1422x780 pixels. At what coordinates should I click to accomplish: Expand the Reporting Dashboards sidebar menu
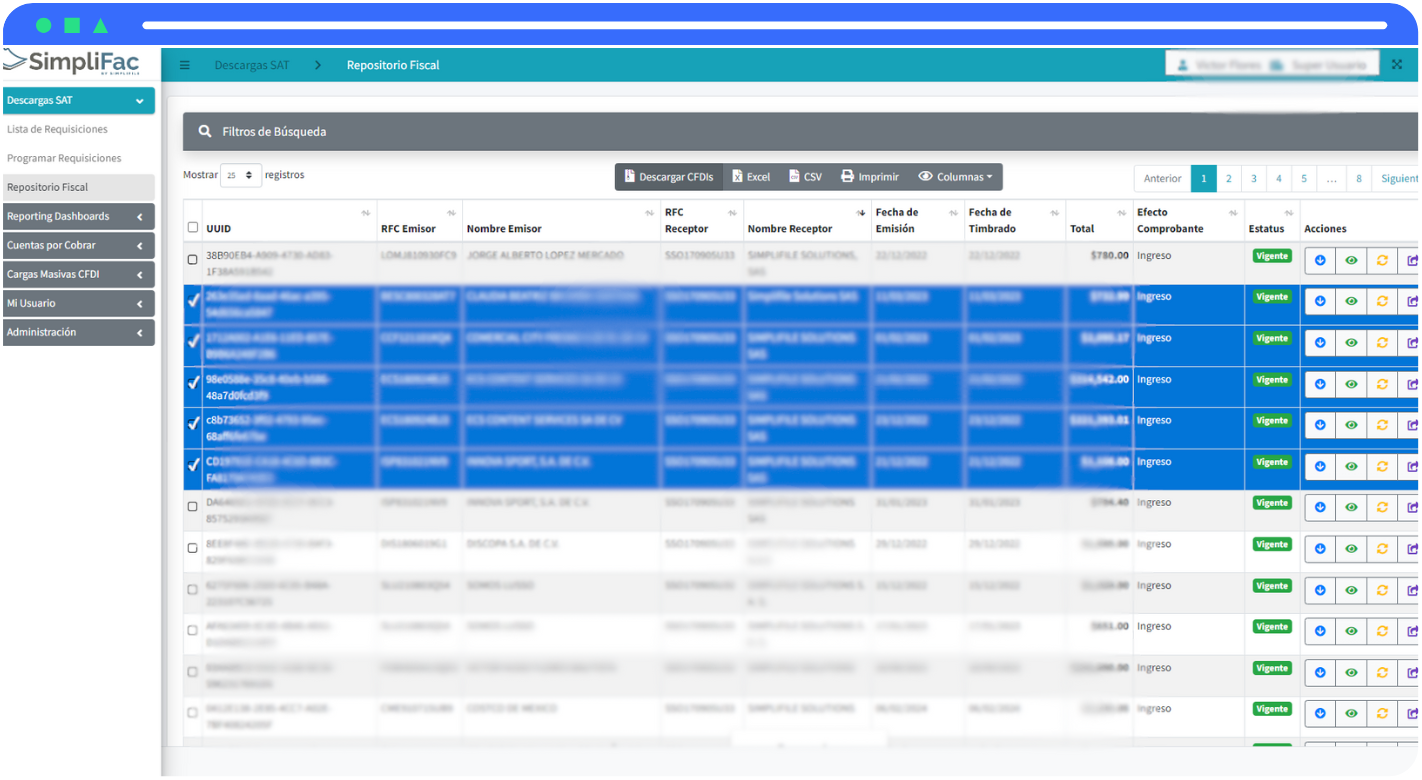[78, 217]
